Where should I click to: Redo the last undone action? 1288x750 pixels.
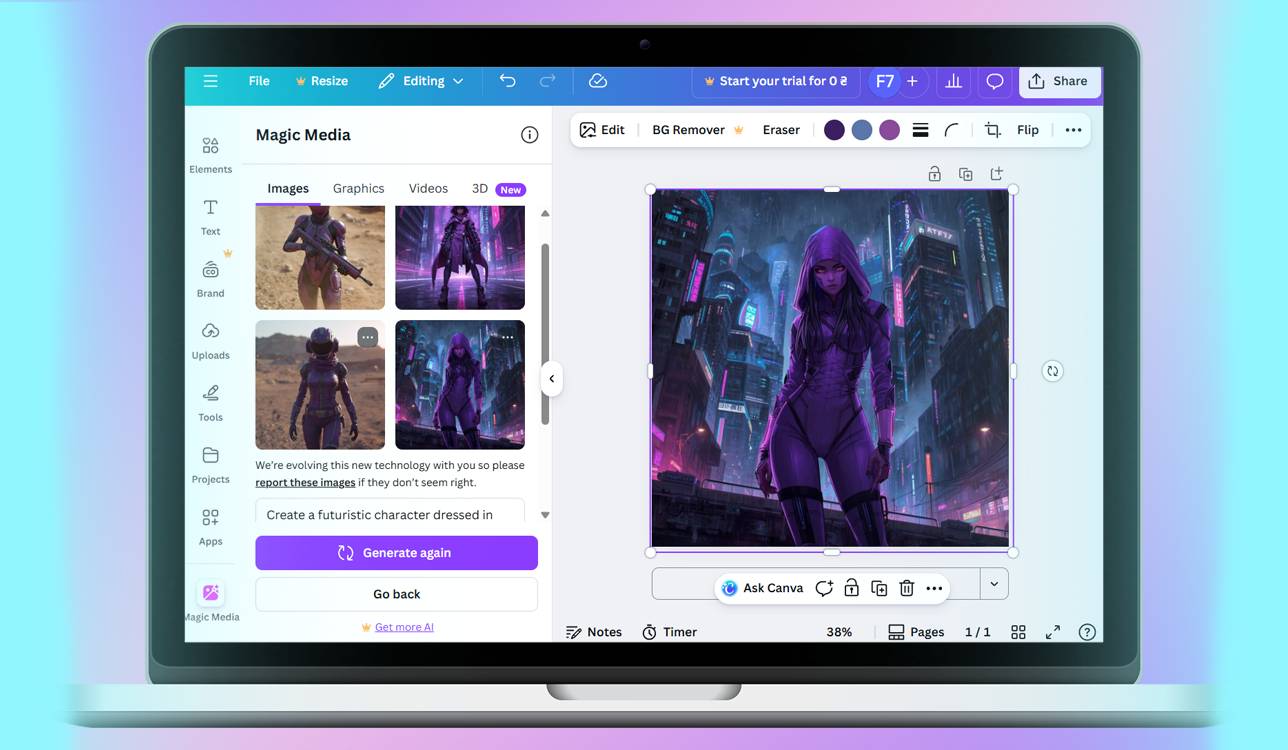547,81
